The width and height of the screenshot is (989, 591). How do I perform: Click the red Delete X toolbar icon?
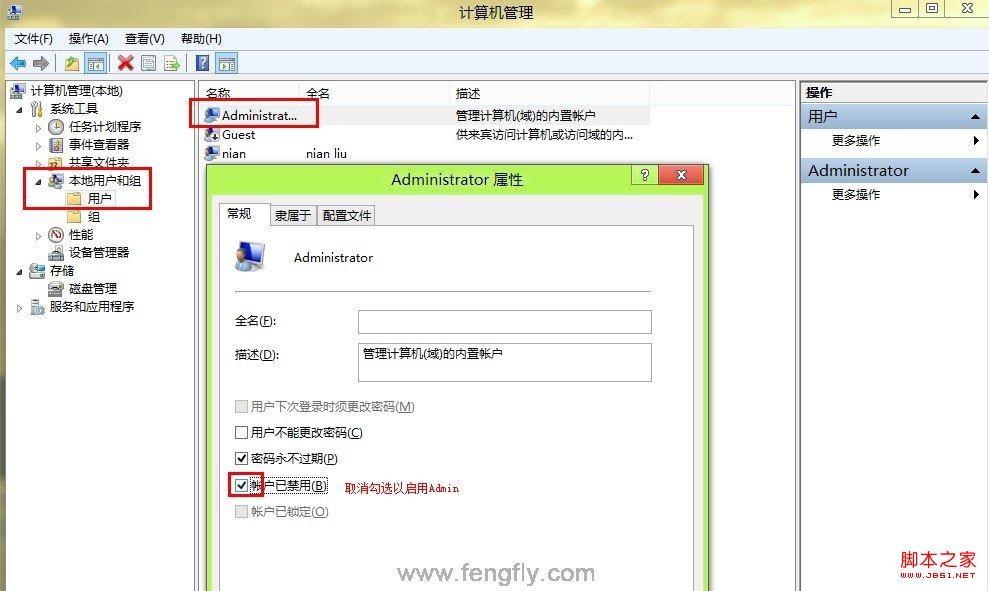coord(126,63)
